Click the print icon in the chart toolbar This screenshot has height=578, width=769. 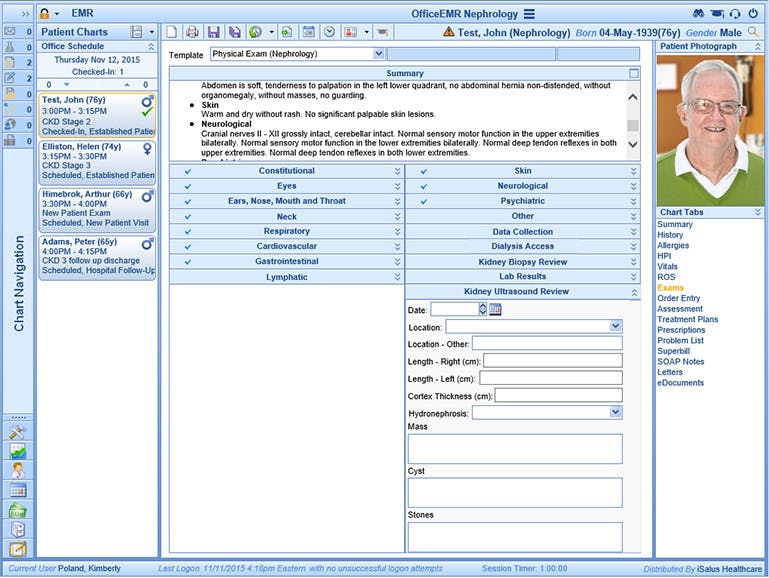192,32
